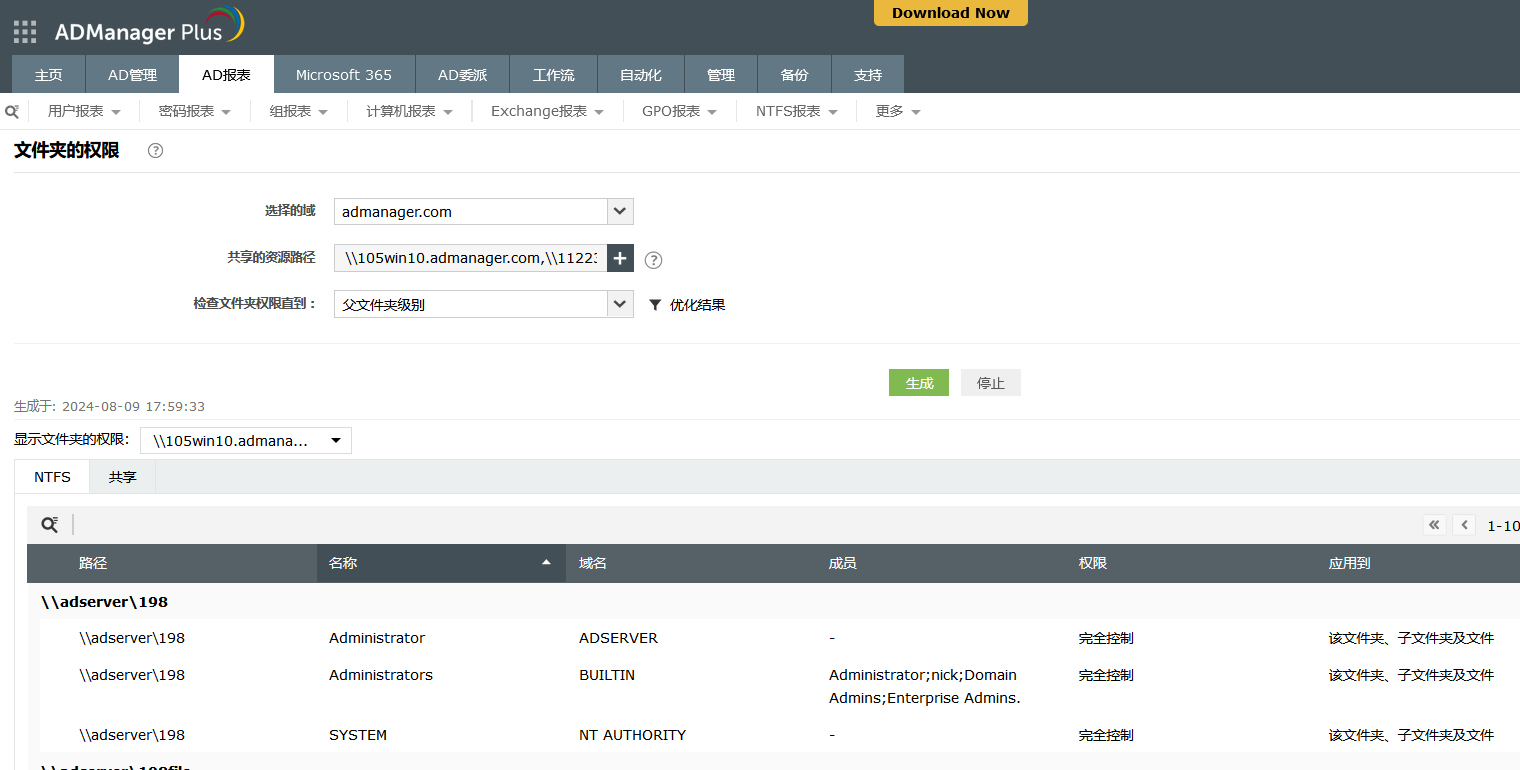The width and height of the screenshot is (1520, 770).
Task: Click plus icon to add shared path
Action: (x=620, y=258)
